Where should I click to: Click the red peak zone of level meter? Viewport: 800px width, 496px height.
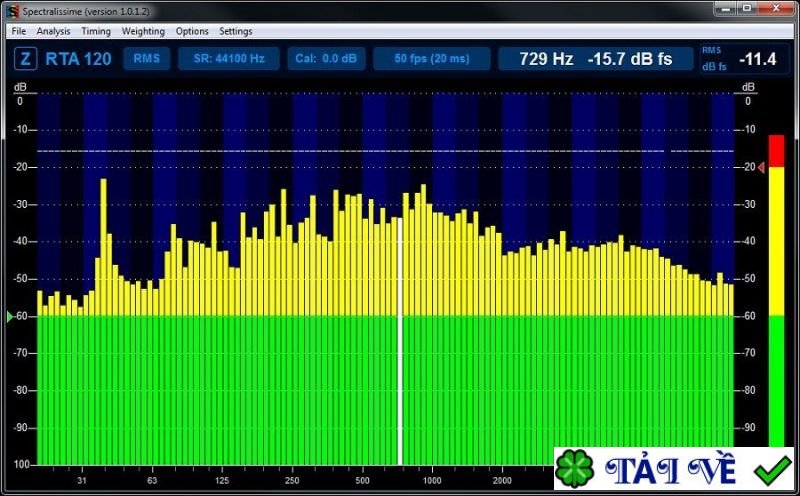point(776,150)
